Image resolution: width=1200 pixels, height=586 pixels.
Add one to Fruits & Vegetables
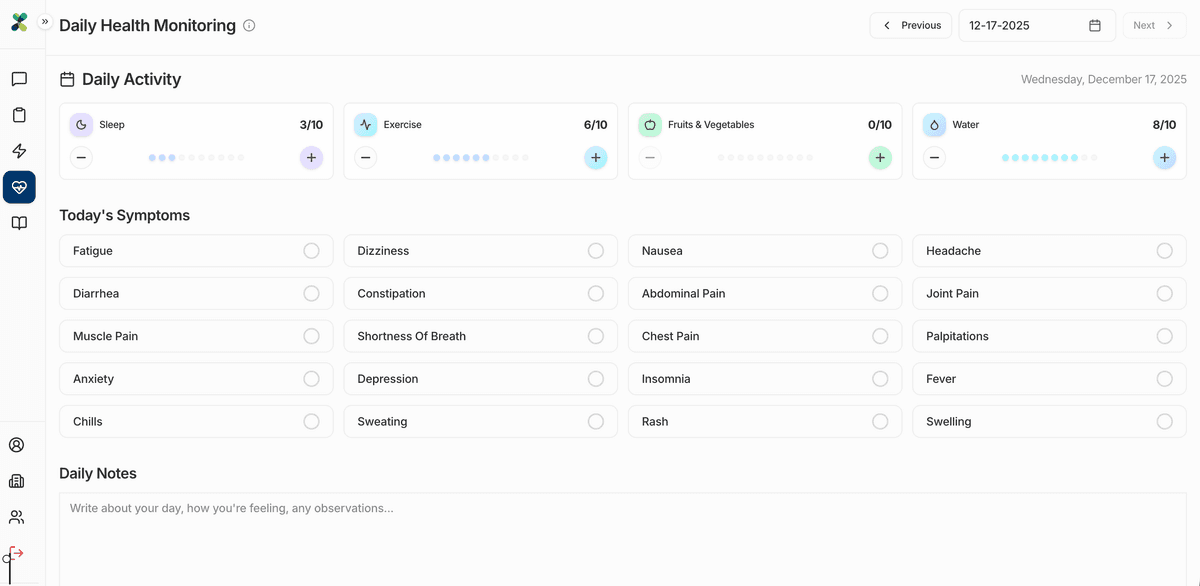click(879, 158)
